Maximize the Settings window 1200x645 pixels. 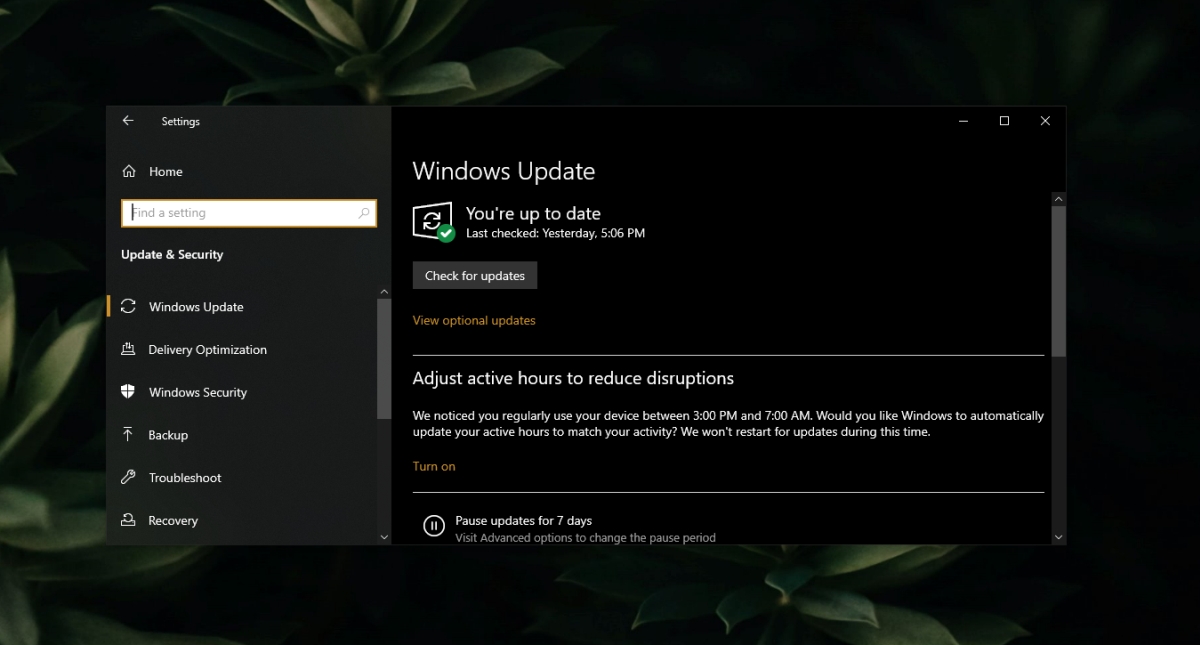[1004, 121]
